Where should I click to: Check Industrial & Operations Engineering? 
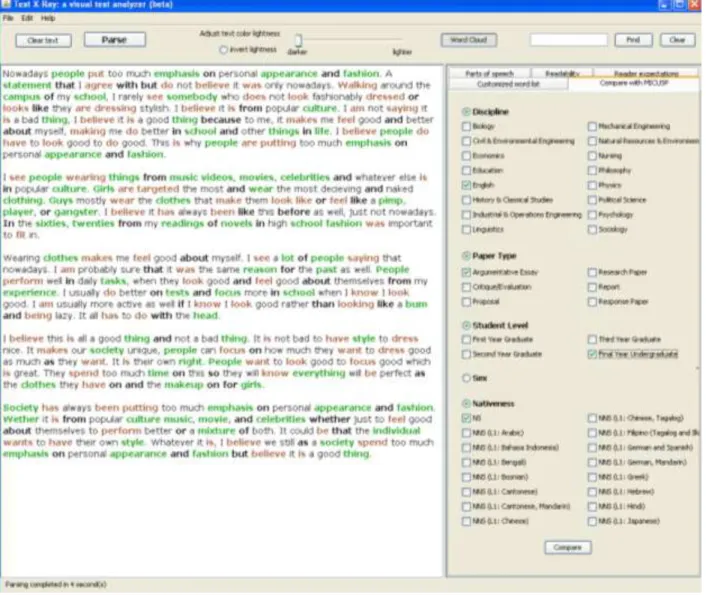tap(466, 215)
